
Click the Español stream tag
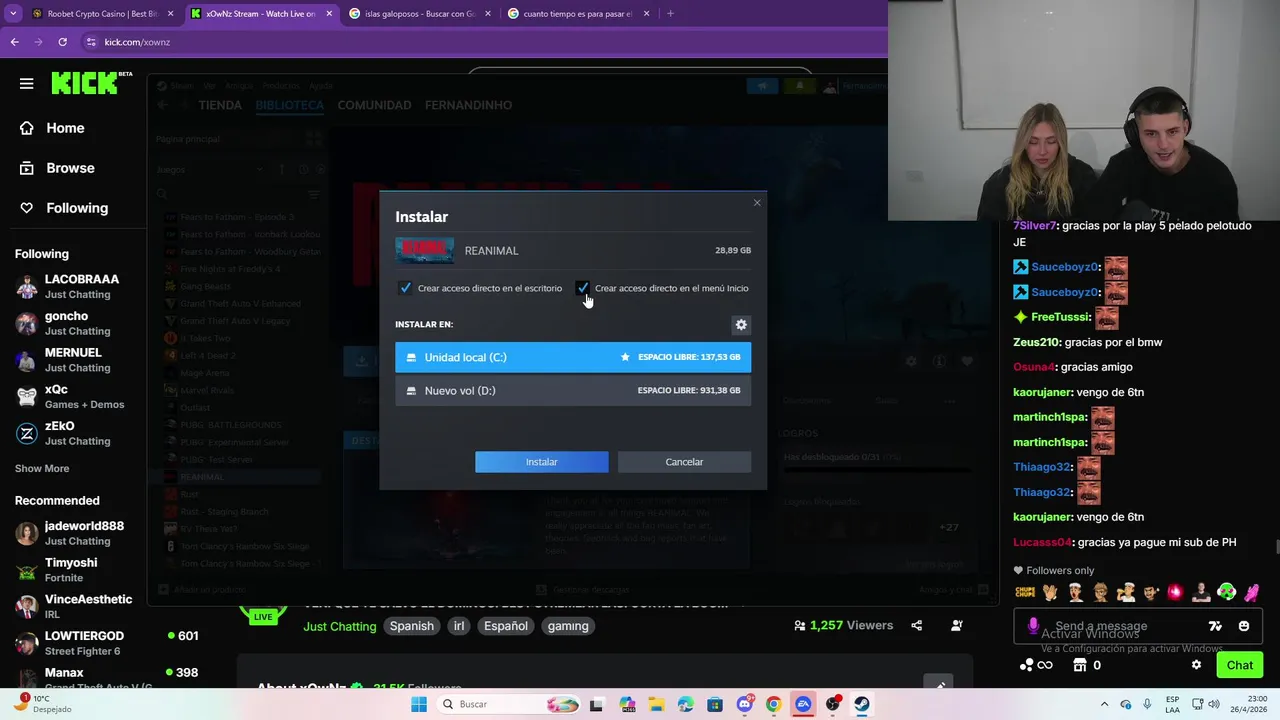pyautogui.click(x=506, y=626)
